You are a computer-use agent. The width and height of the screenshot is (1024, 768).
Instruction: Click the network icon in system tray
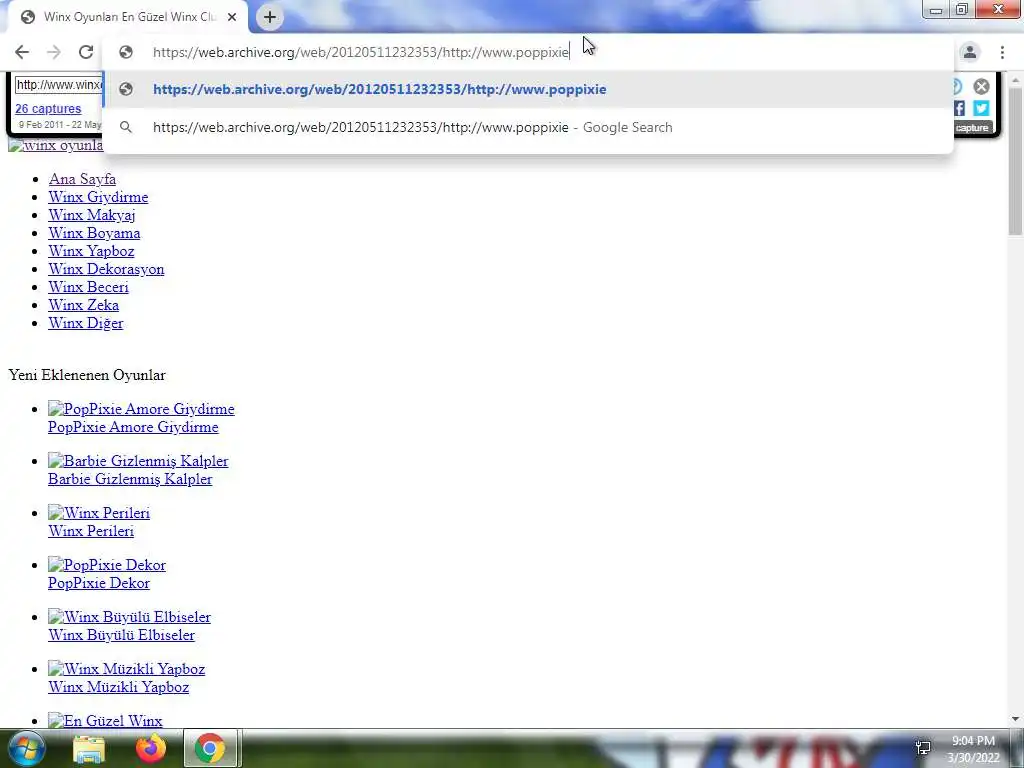pyautogui.click(x=923, y=748)
